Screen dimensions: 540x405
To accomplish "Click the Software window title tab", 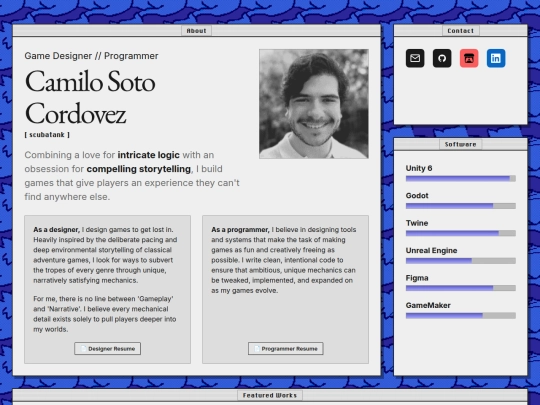I will [x=461, y=144].
